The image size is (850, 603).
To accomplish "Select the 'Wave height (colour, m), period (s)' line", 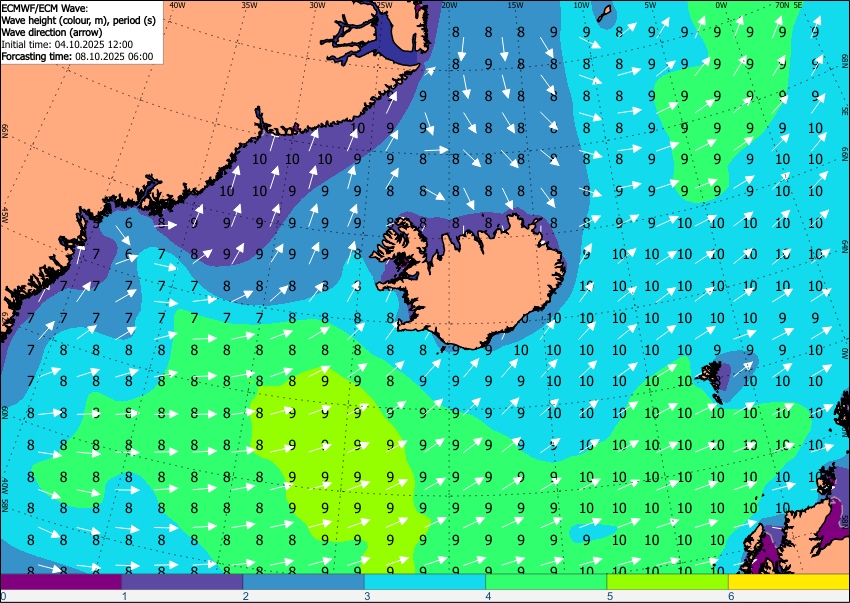I will coord(79,21).
